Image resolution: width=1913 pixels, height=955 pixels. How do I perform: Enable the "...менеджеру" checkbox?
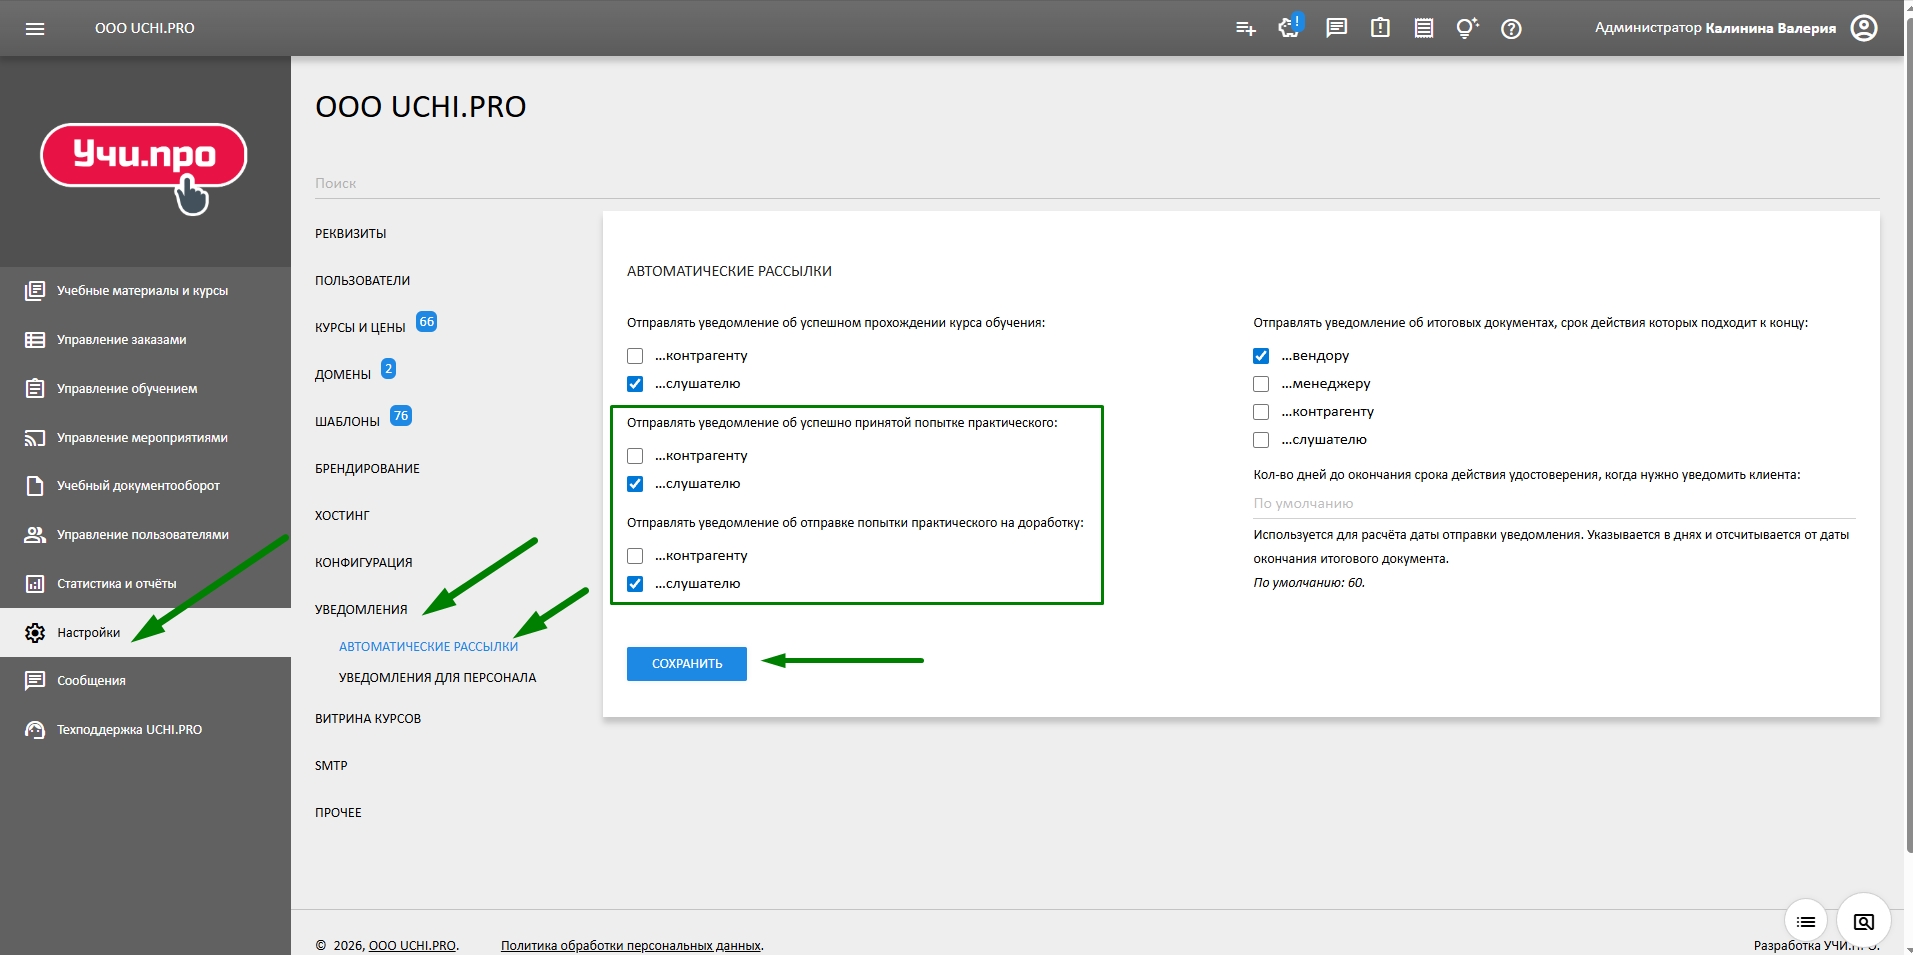(x=1261, y=384)
